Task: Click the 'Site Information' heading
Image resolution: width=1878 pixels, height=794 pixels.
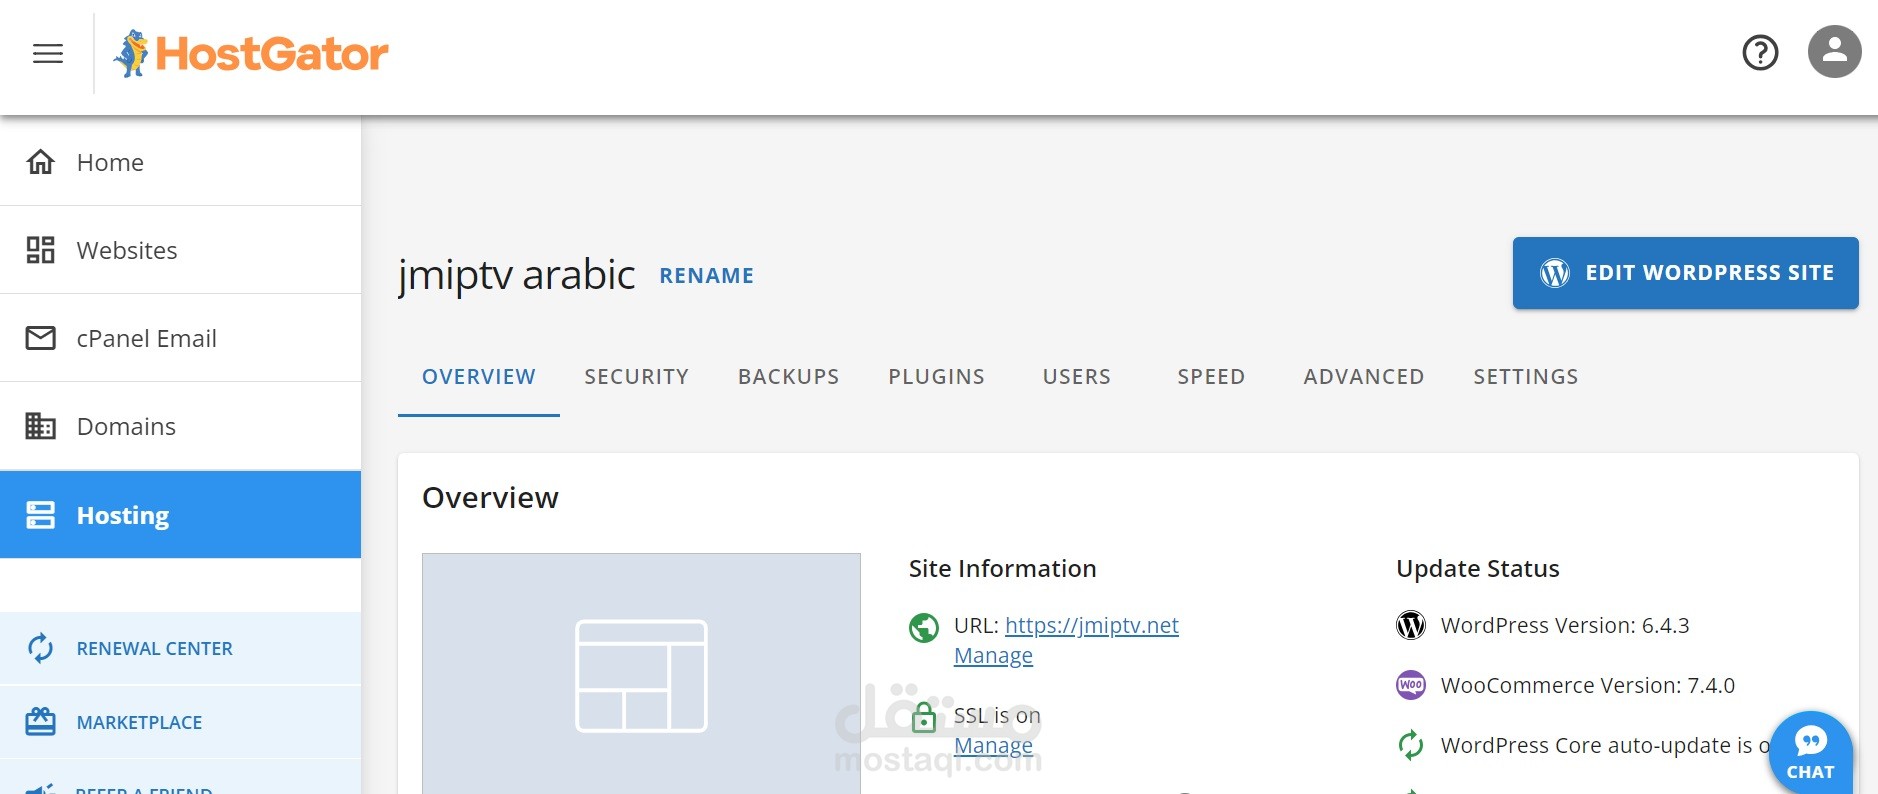Action: pyautogui.click(x=1003, y=569)
